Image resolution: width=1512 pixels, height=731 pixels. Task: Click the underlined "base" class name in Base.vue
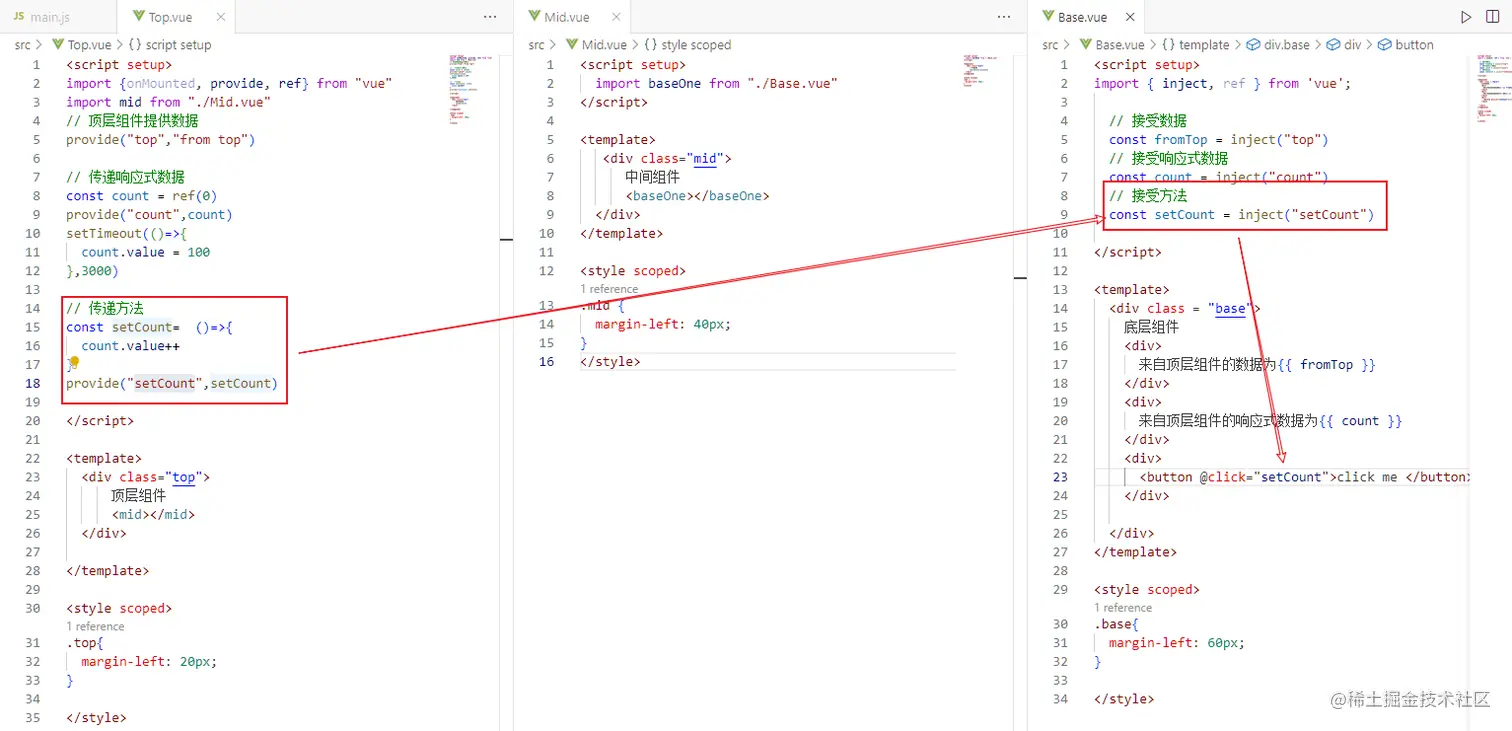pos(1230,308)
